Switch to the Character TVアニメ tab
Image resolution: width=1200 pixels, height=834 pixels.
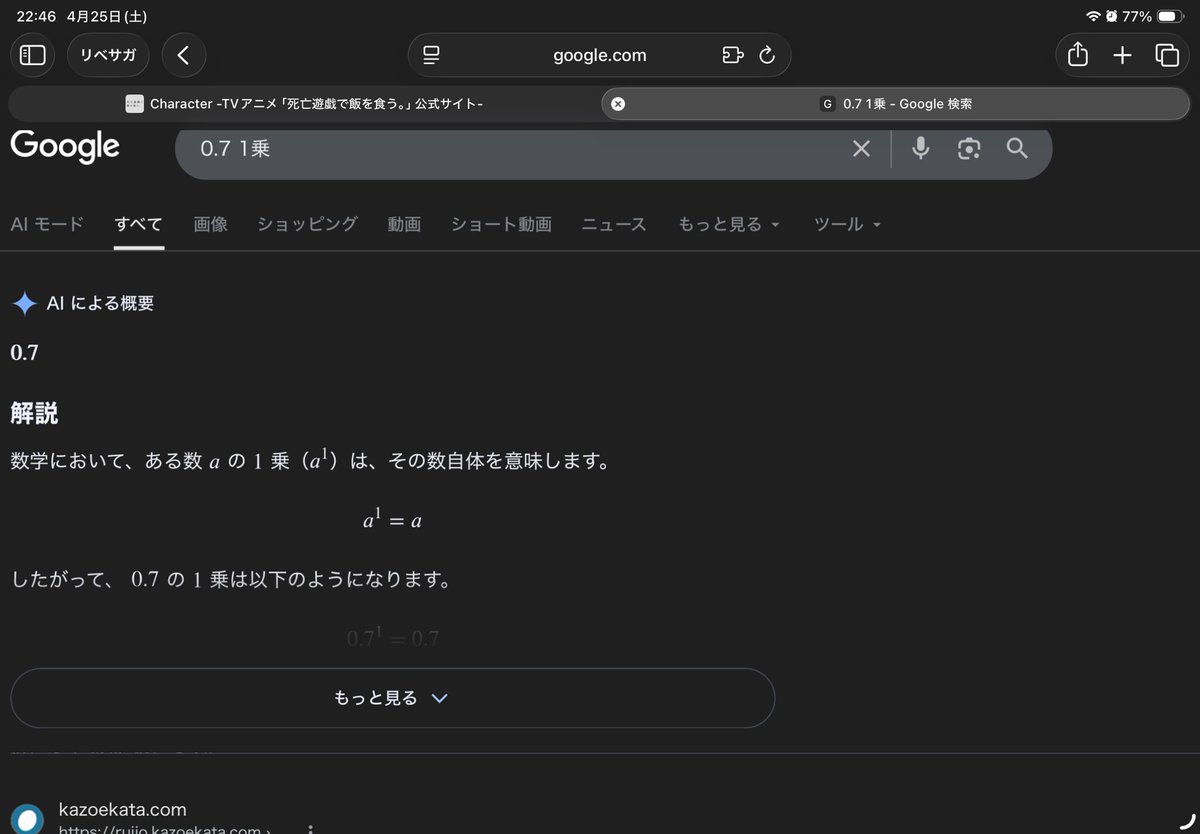[305, 103]
